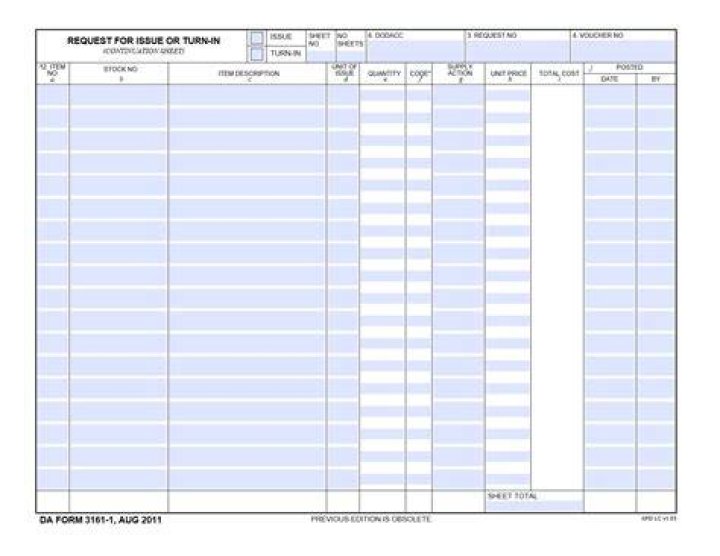The height and width of the screenshot is (556, 720).
Task: Check the ISSUE checkbox
Action: (x=257, y=38)
